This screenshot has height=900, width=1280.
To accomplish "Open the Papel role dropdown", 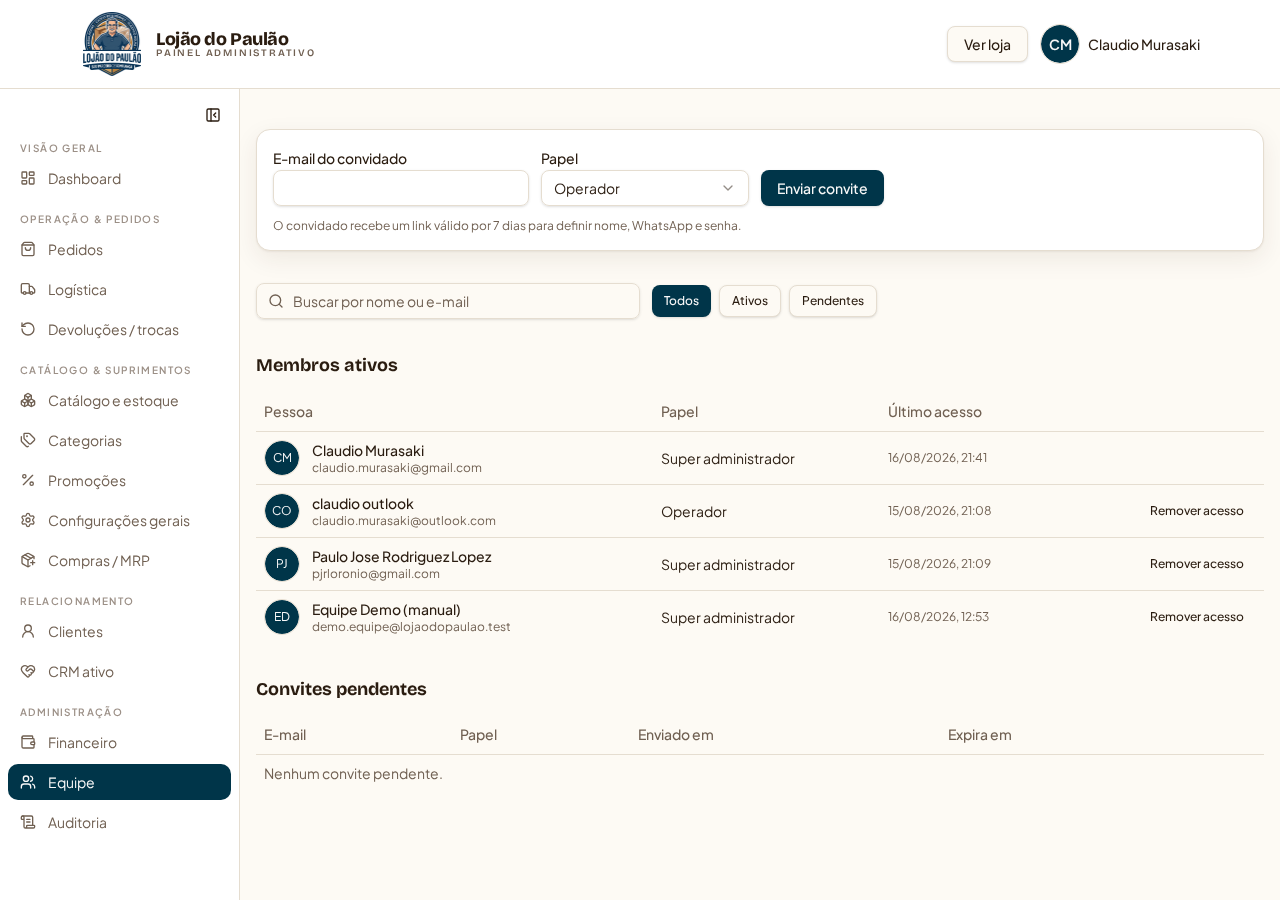I will pos(645,188).
